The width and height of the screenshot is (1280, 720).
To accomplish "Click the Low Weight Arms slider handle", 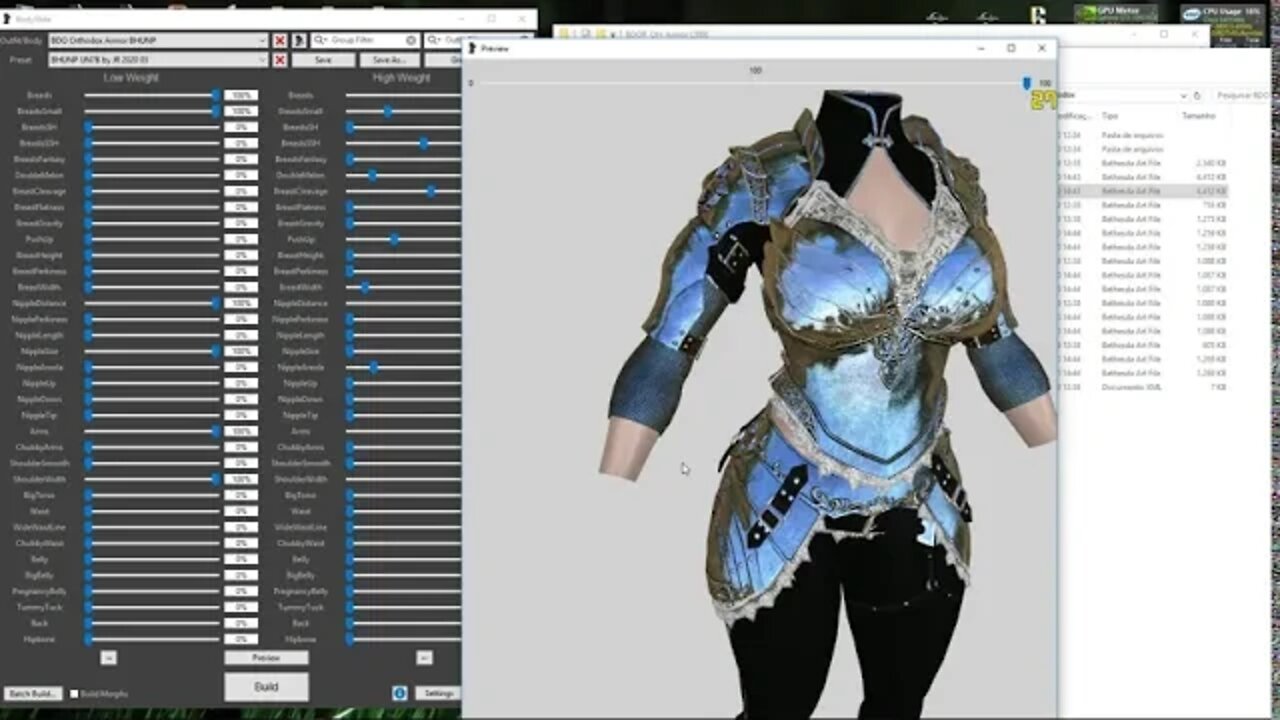I will pos(216,431).
